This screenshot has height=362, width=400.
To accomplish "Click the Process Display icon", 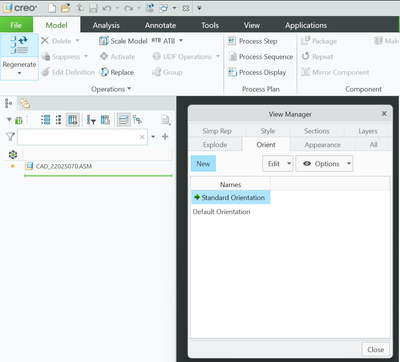I will coord(232,72).
